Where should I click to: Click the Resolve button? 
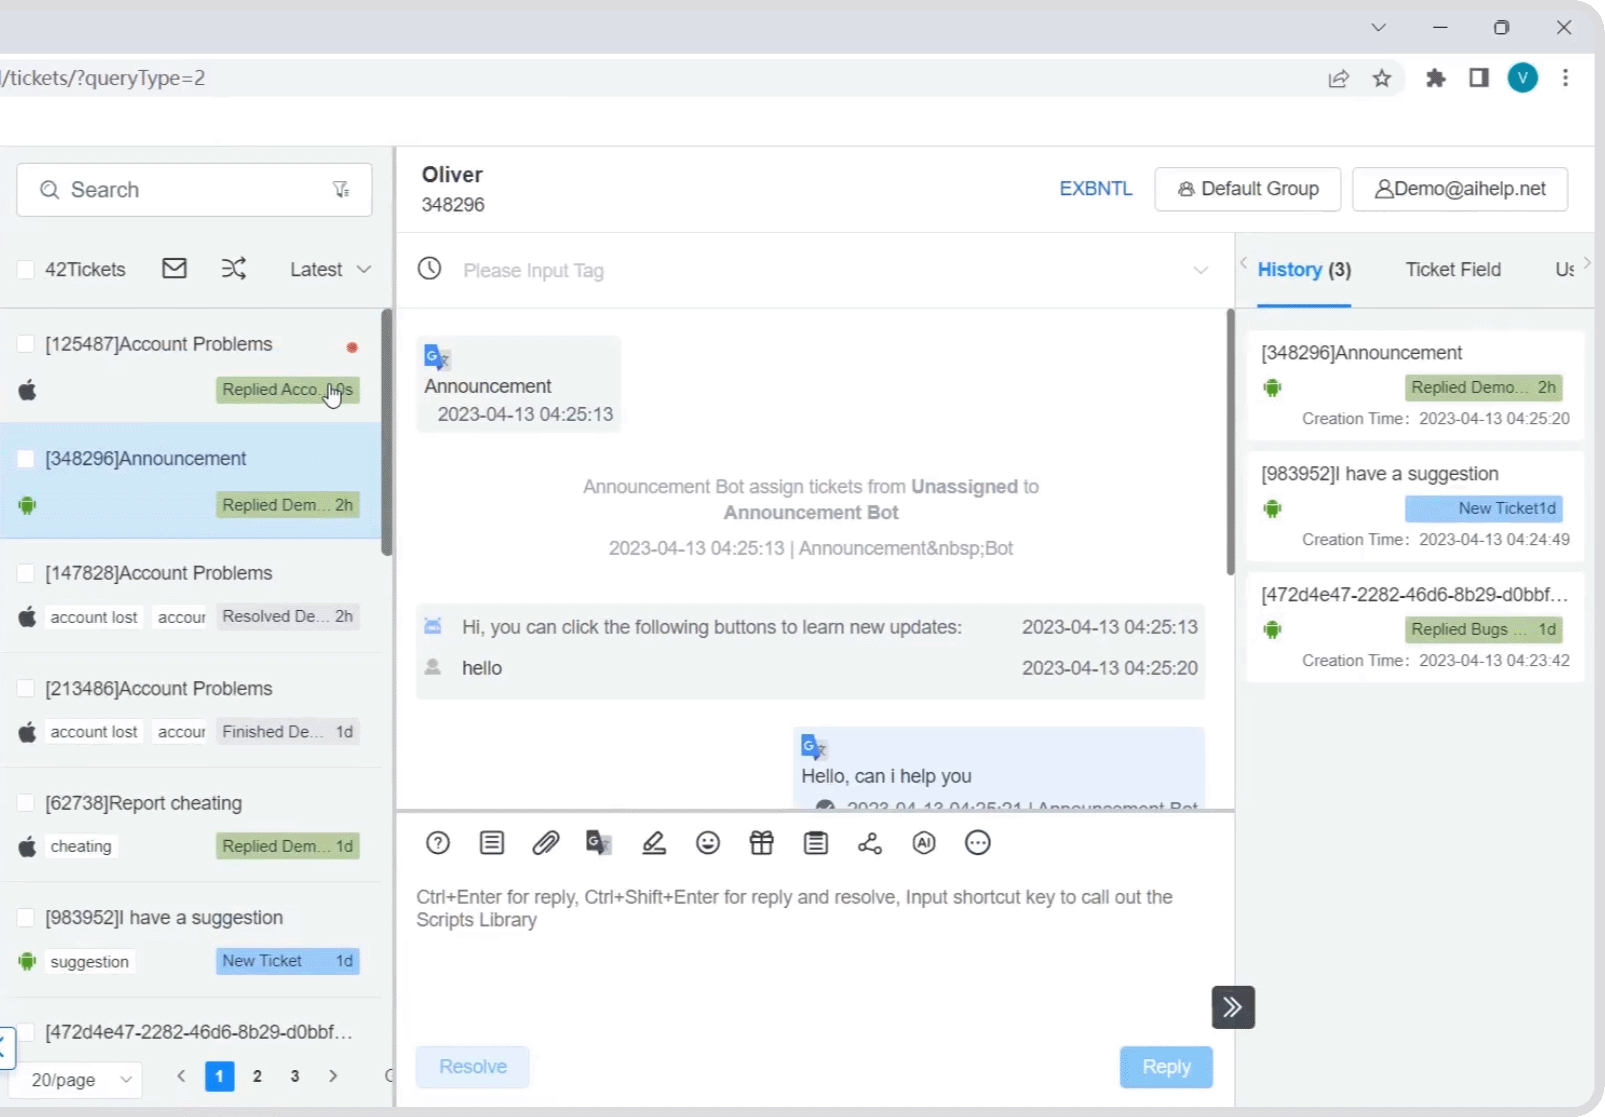point(472,1067)
